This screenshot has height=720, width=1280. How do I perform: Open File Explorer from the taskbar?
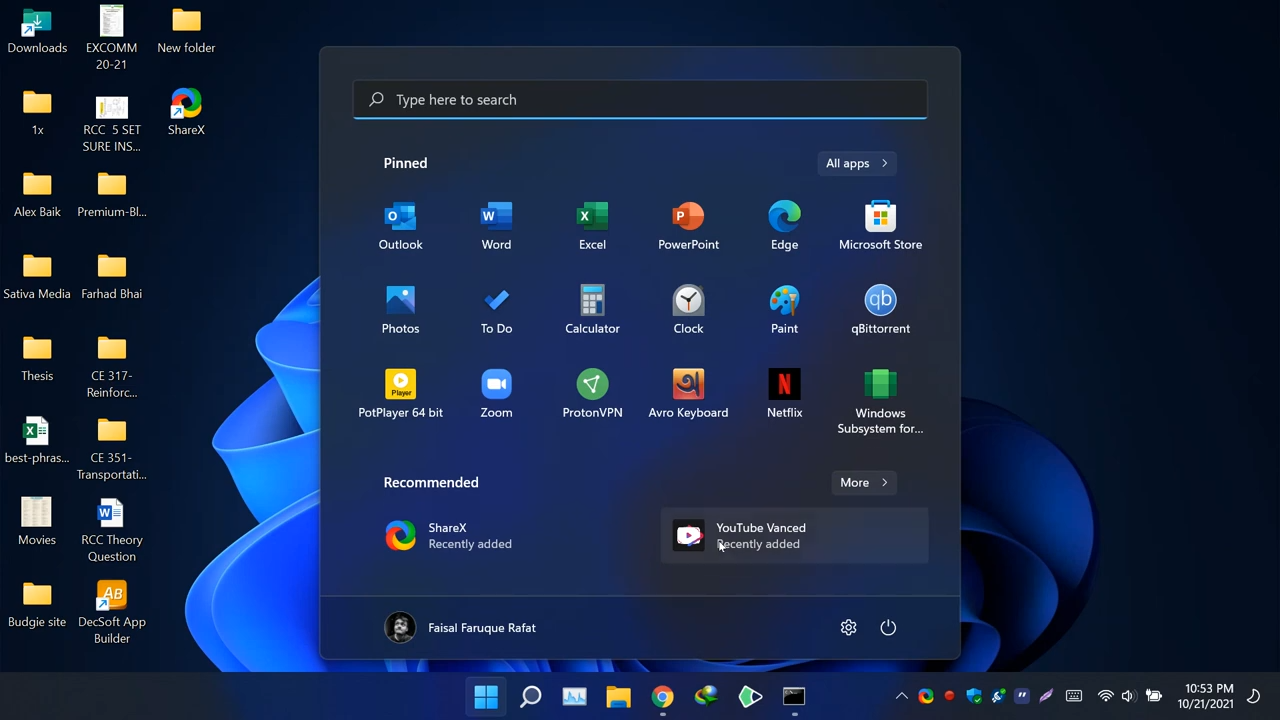618,696
